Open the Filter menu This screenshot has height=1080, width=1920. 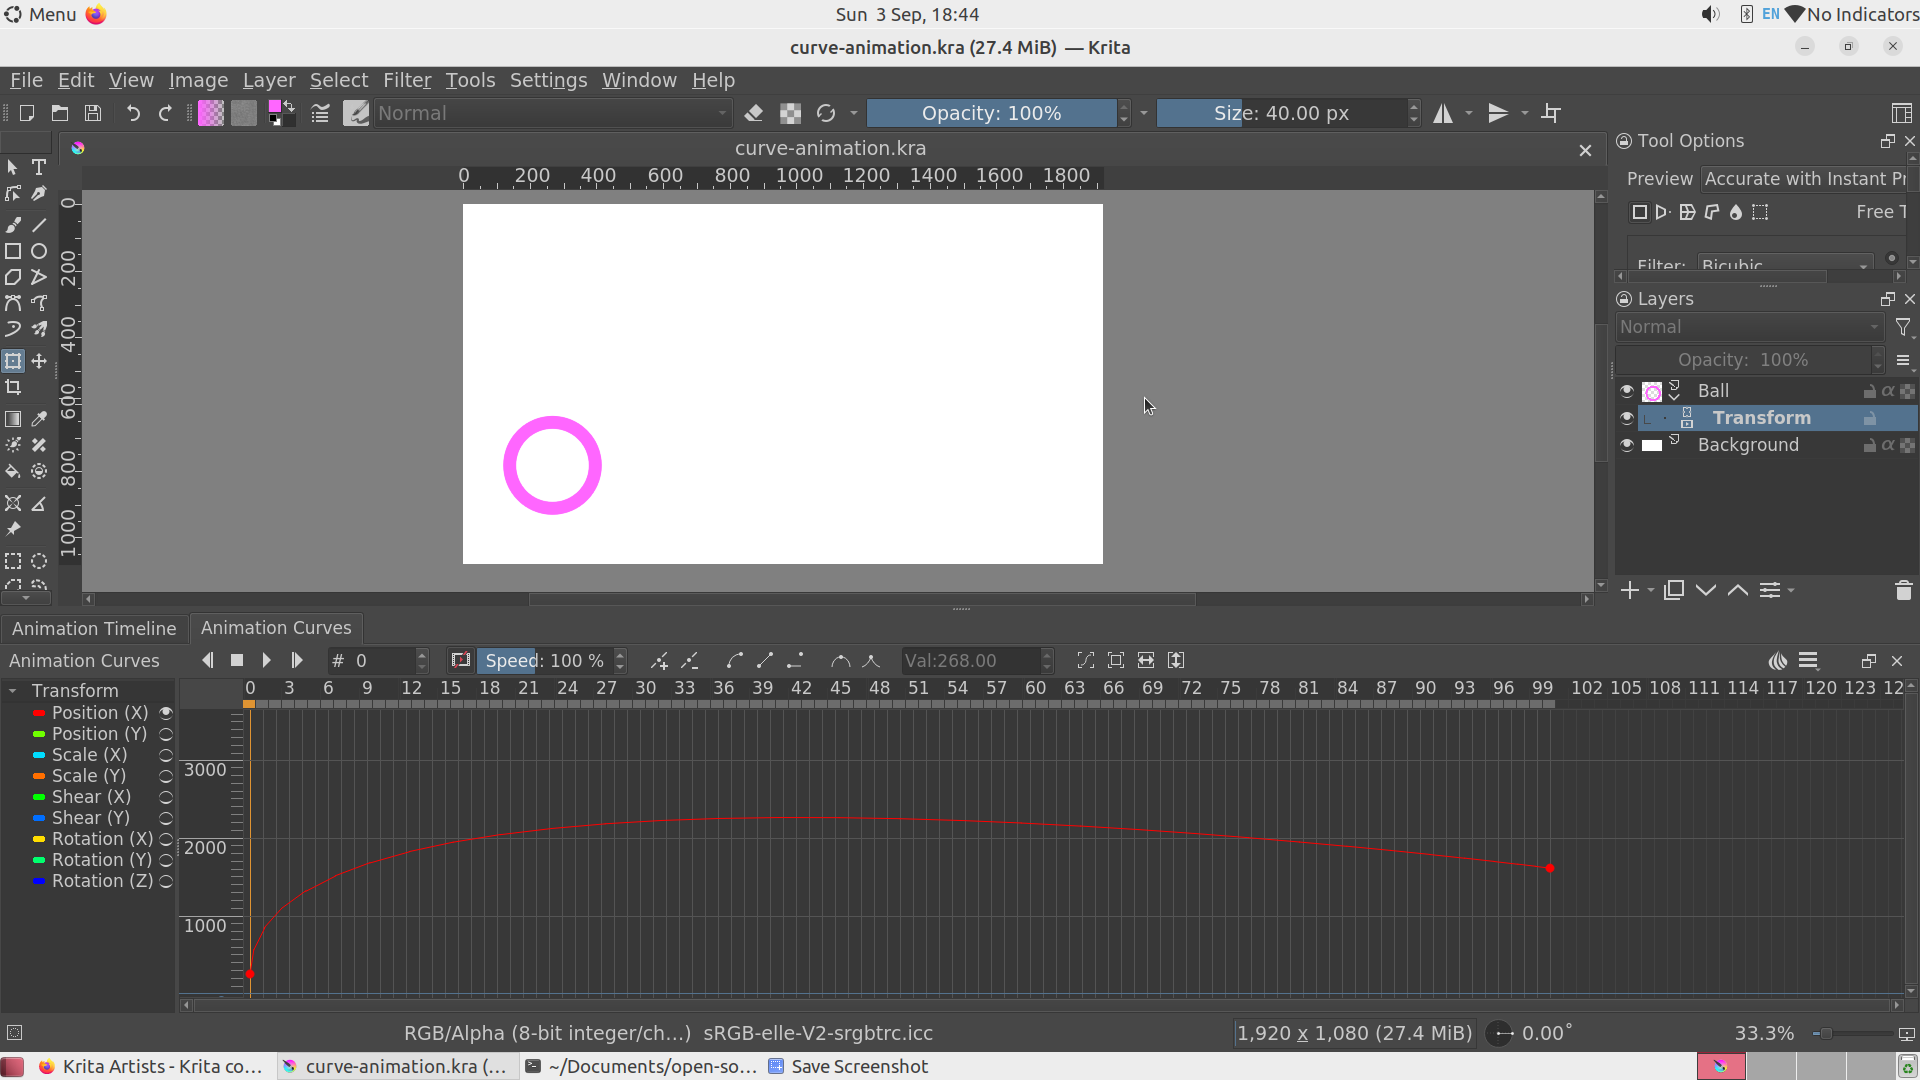click(407, 80)
